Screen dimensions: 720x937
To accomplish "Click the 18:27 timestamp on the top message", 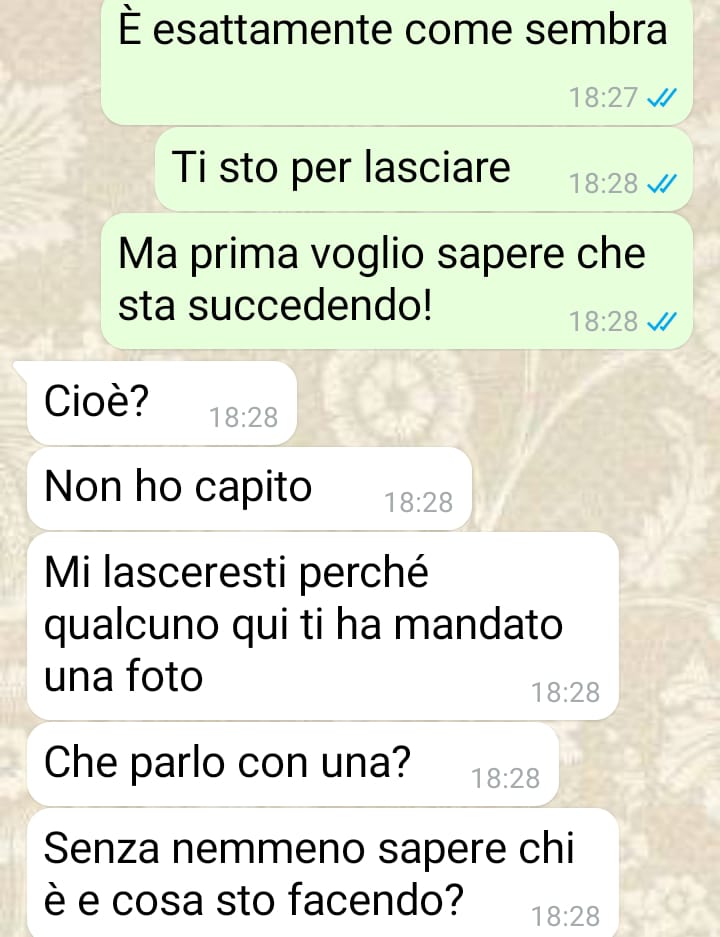I will (603, 98).
